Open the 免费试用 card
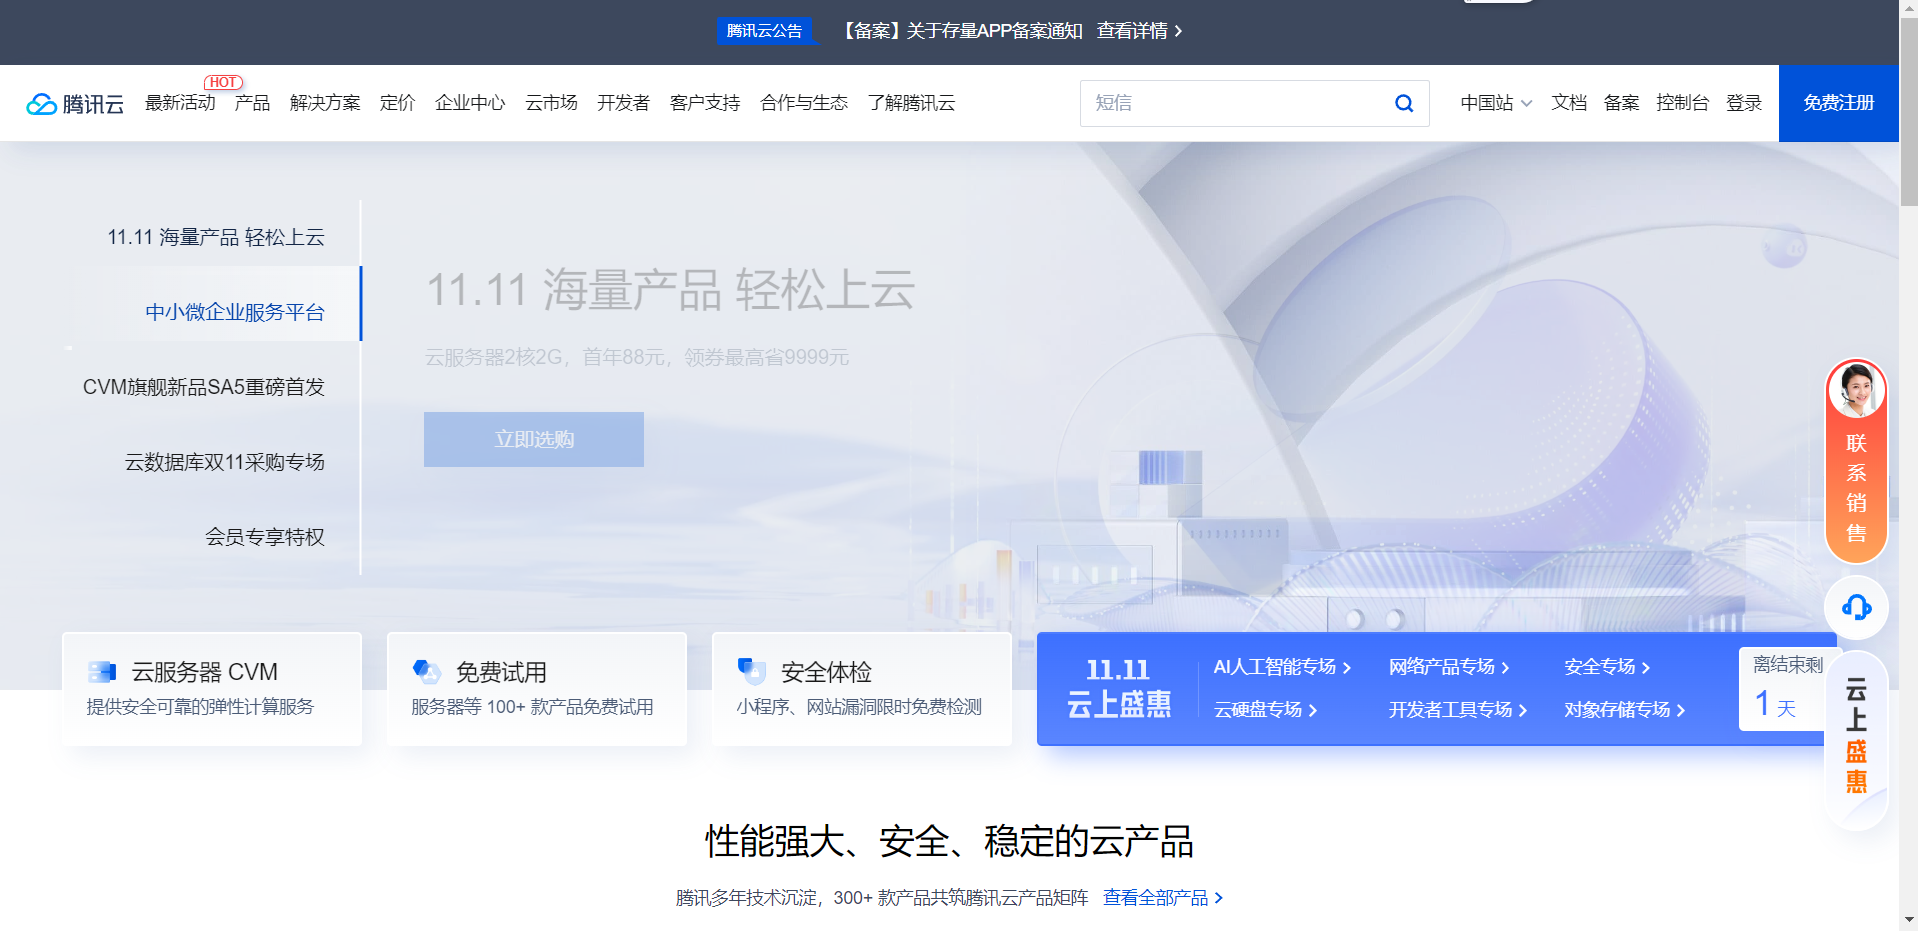This screenshot has height=931, width=1918. [537, 689]
